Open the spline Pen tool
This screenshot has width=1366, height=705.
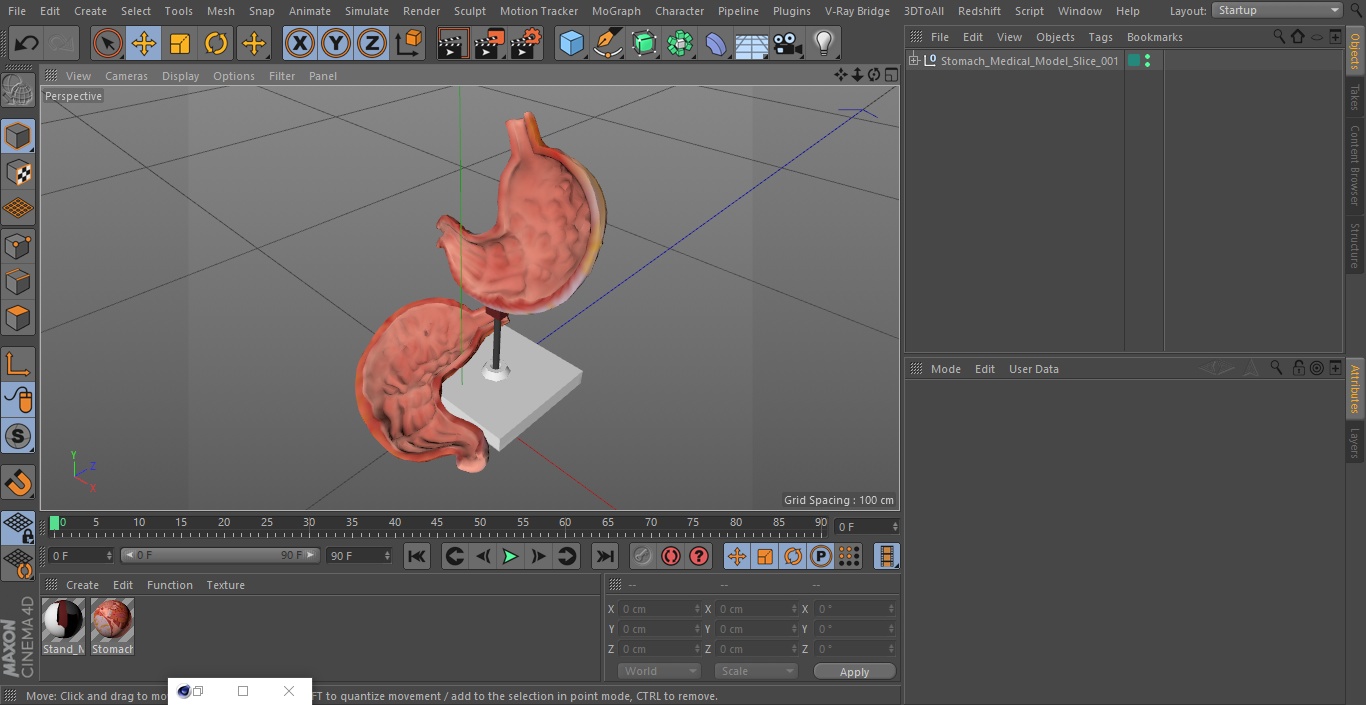pyautogui.click(x=607, y=43)
